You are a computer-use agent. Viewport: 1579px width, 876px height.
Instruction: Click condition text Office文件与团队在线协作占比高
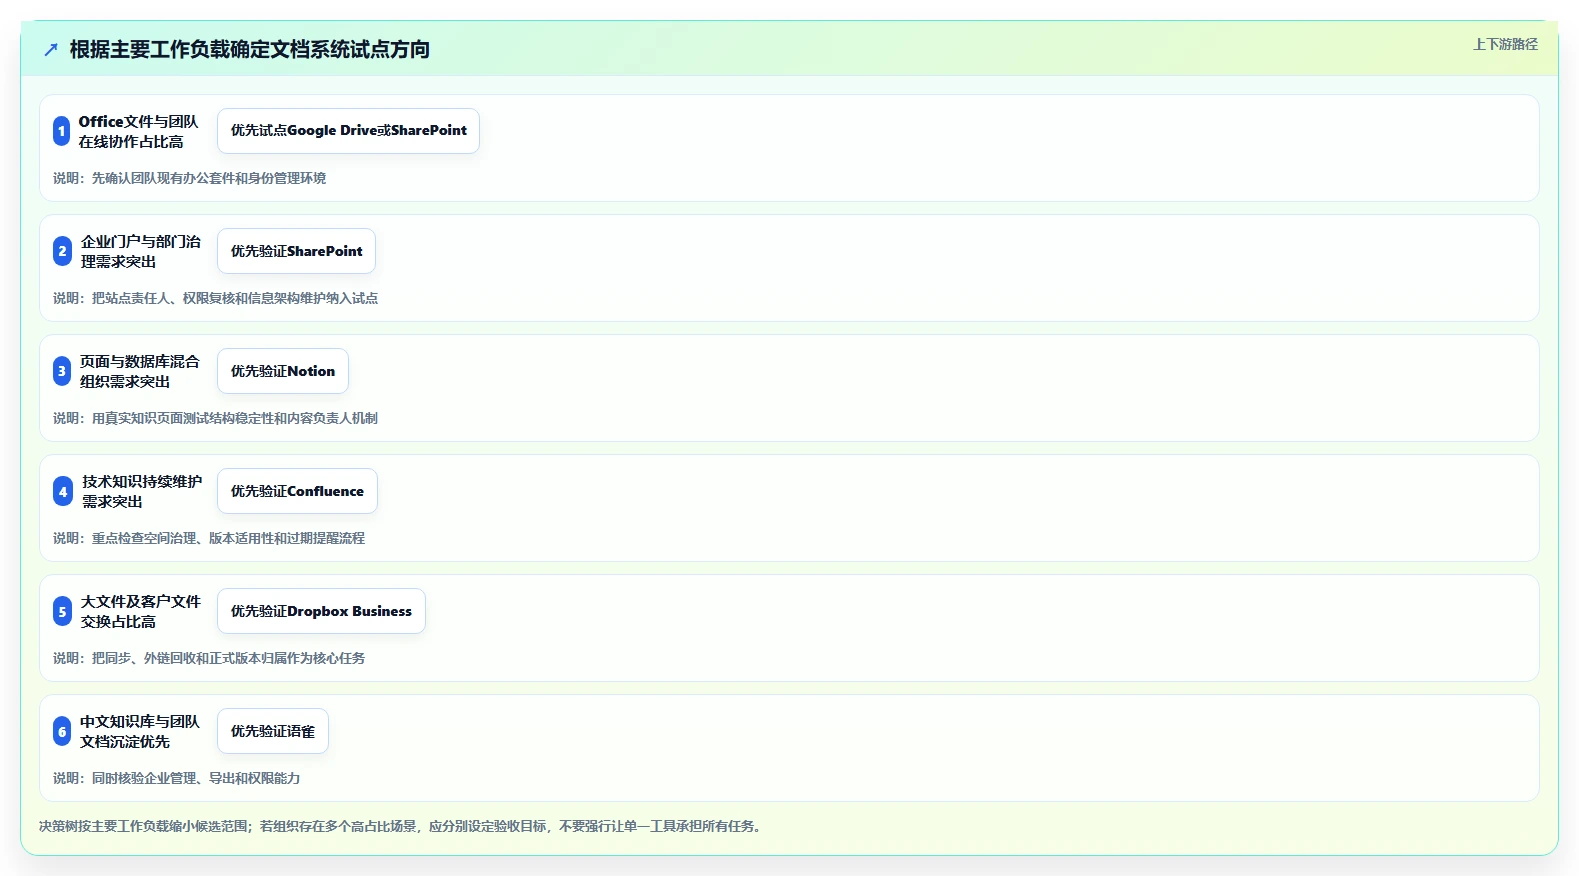(x=139, y=131)
